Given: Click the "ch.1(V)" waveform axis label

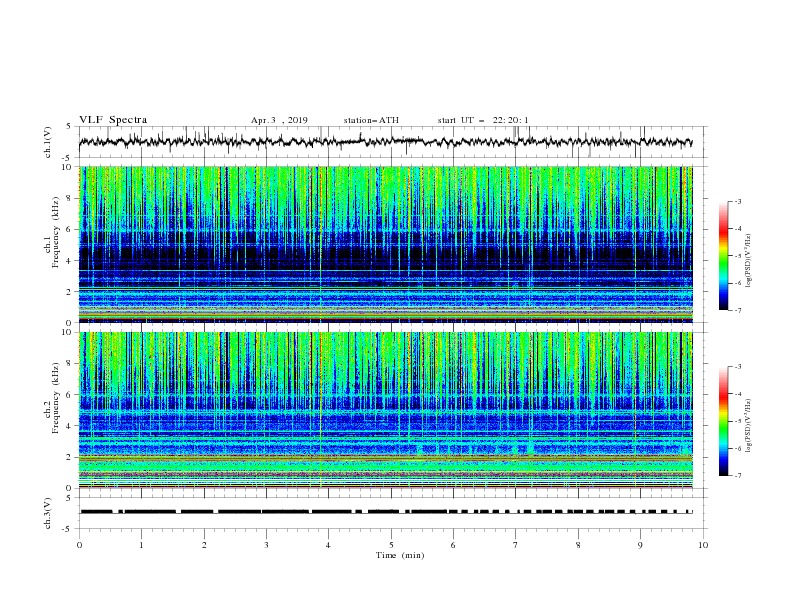Looking at the screenshot, I should coord(48,142).
